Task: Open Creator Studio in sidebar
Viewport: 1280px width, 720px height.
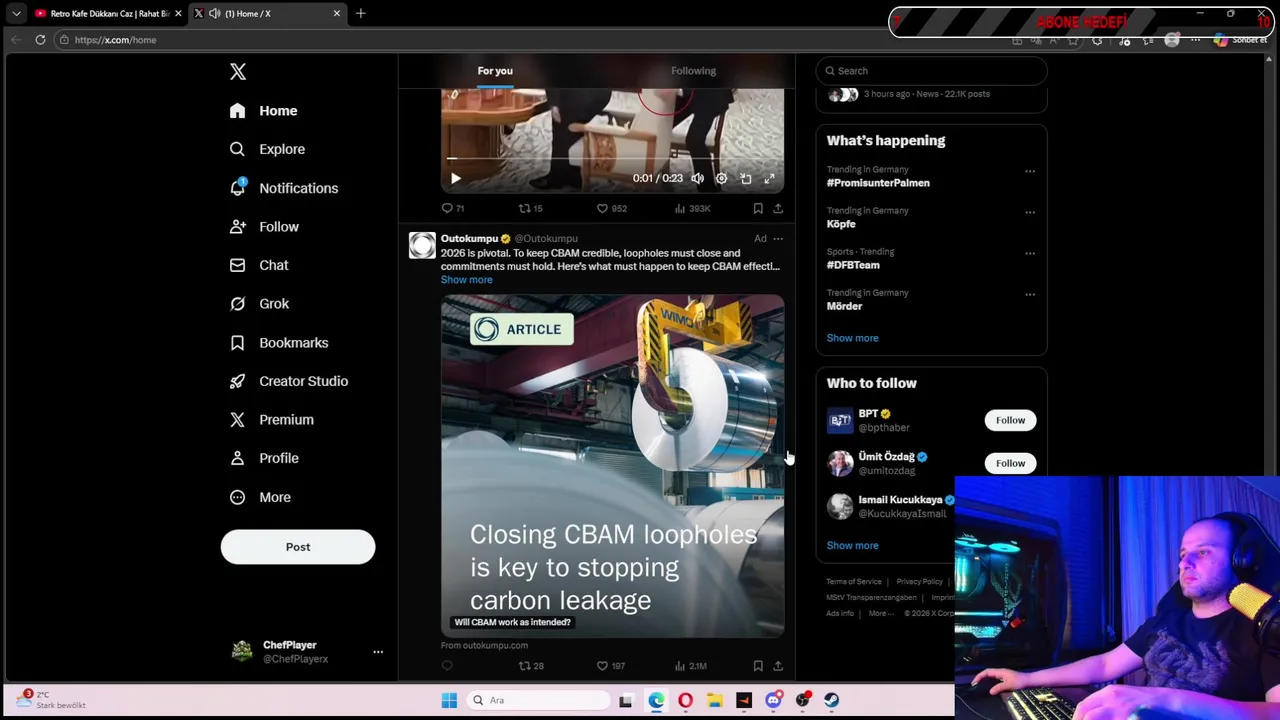Action: [x=289, y=381]
